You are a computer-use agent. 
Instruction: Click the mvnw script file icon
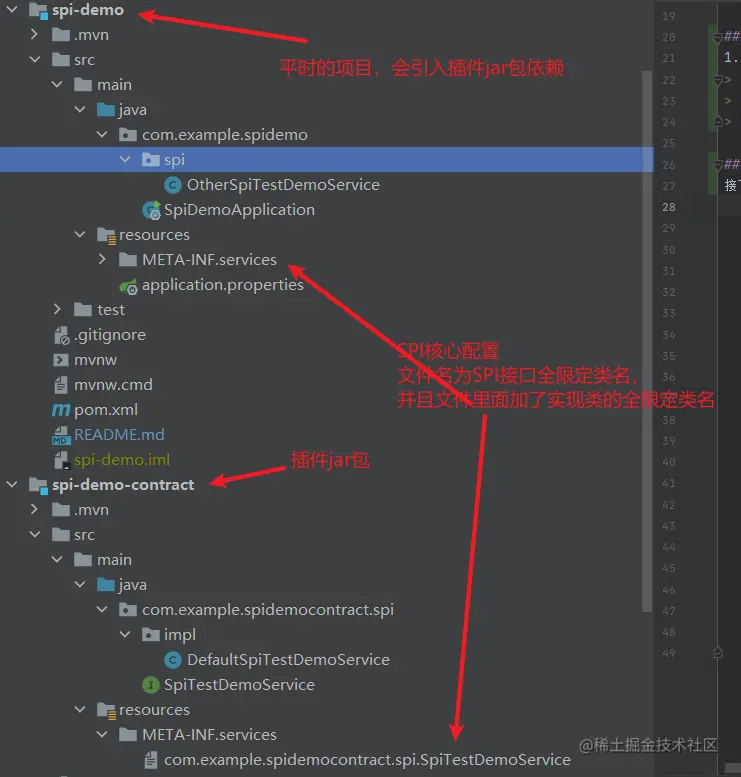tap(60, 360)
